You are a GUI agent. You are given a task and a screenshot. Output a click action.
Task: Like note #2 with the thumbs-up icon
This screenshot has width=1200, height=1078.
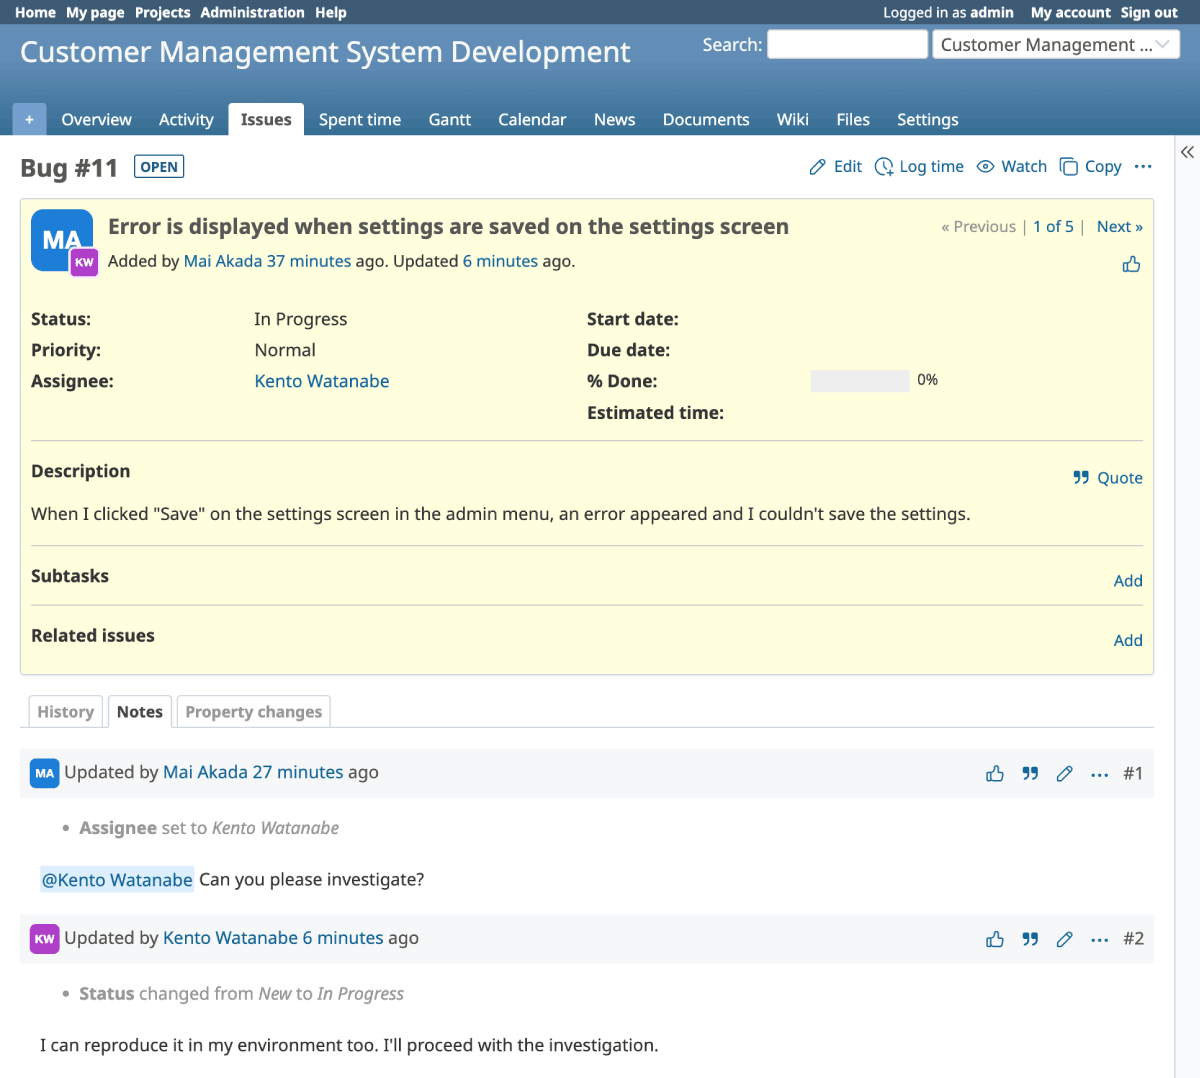pyautogui.click(x=995, y=939)
